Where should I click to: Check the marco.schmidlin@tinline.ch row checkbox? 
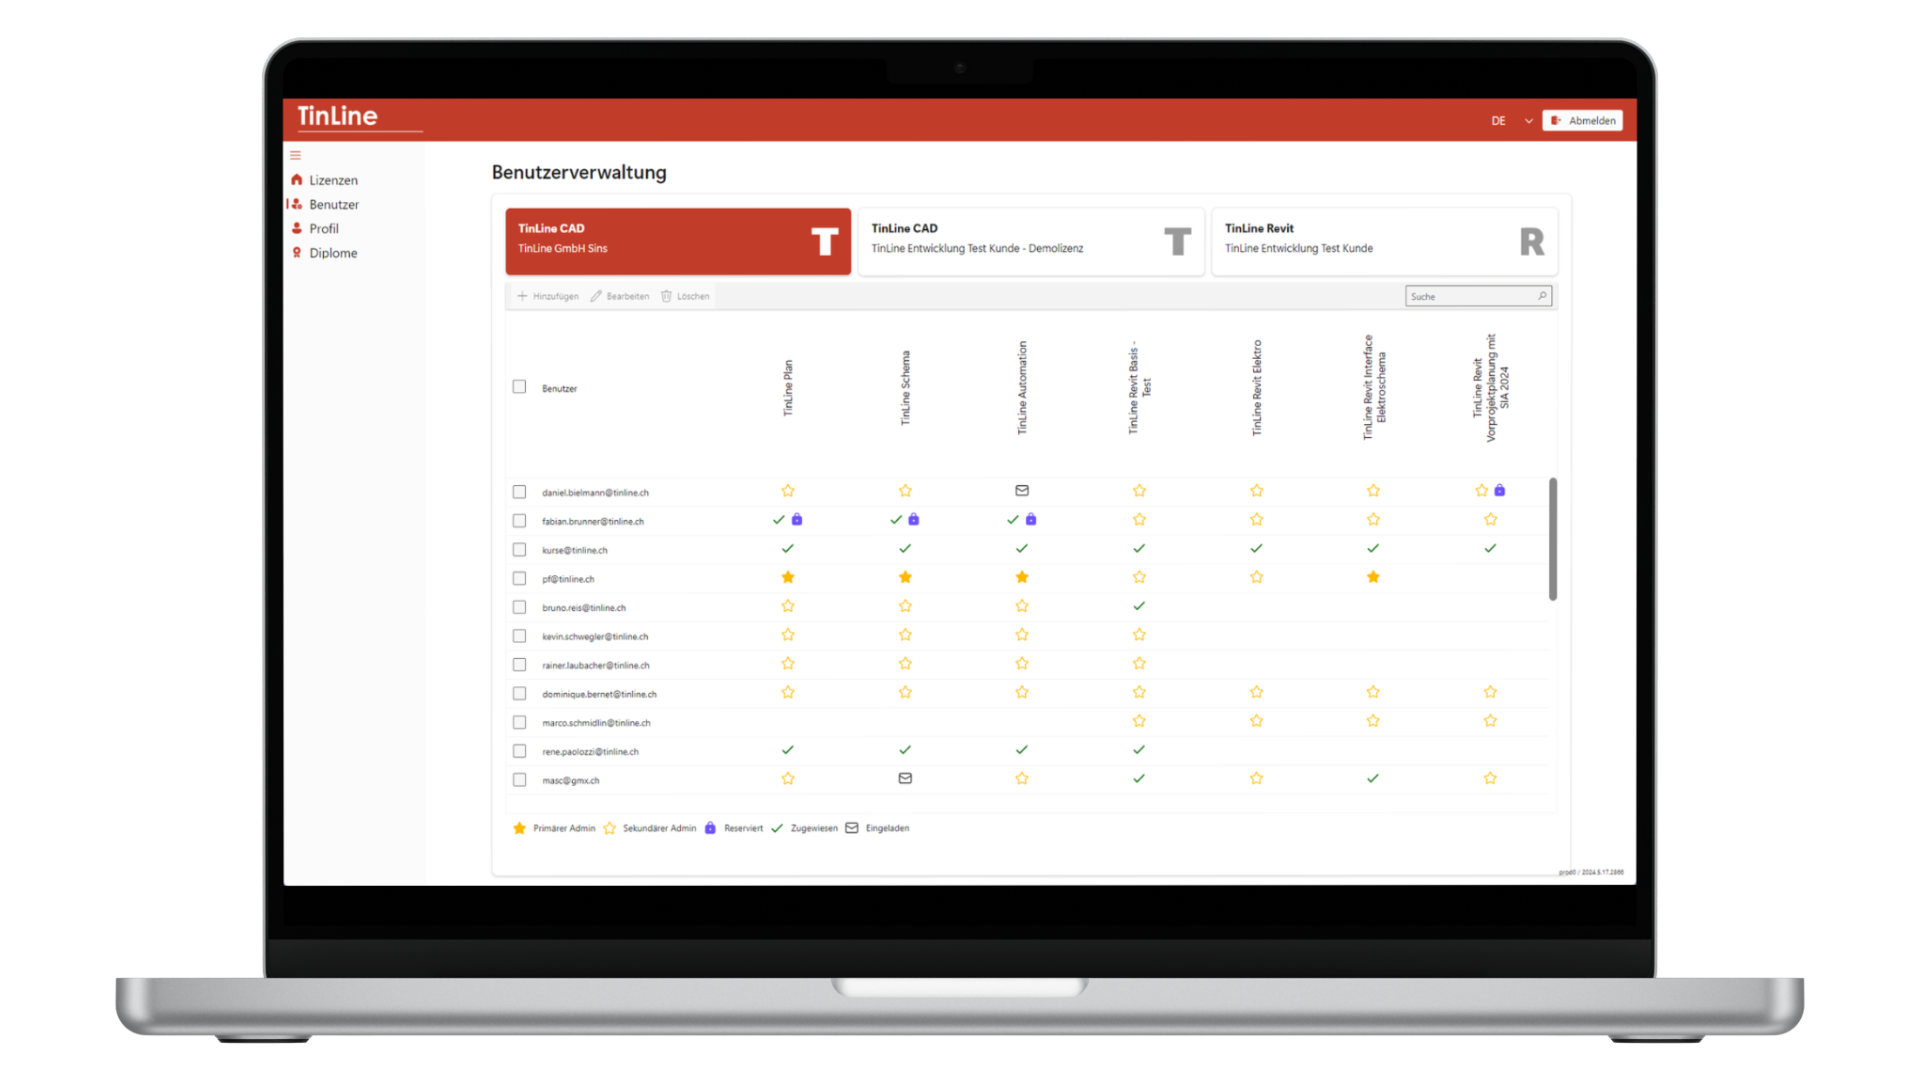519,722
